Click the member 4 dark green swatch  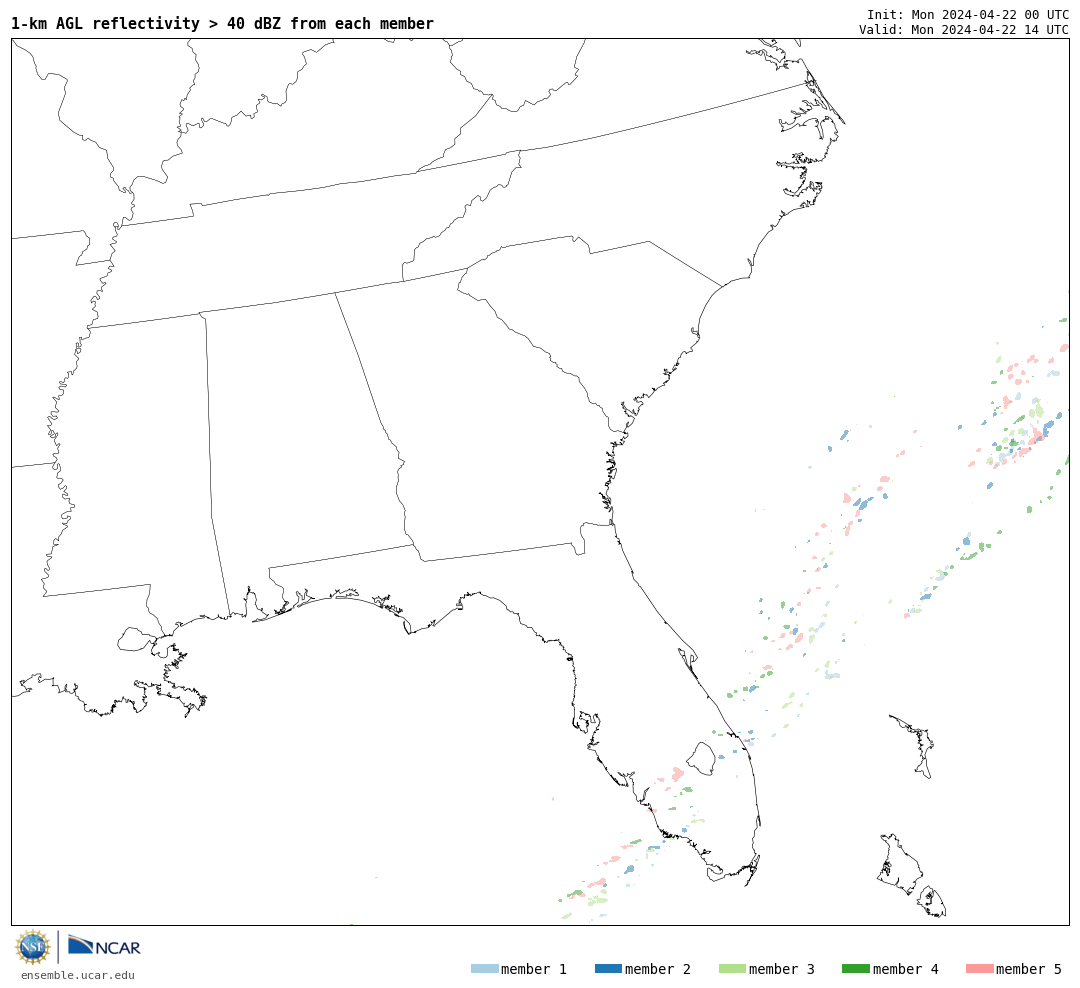click(x=855, y=969)
